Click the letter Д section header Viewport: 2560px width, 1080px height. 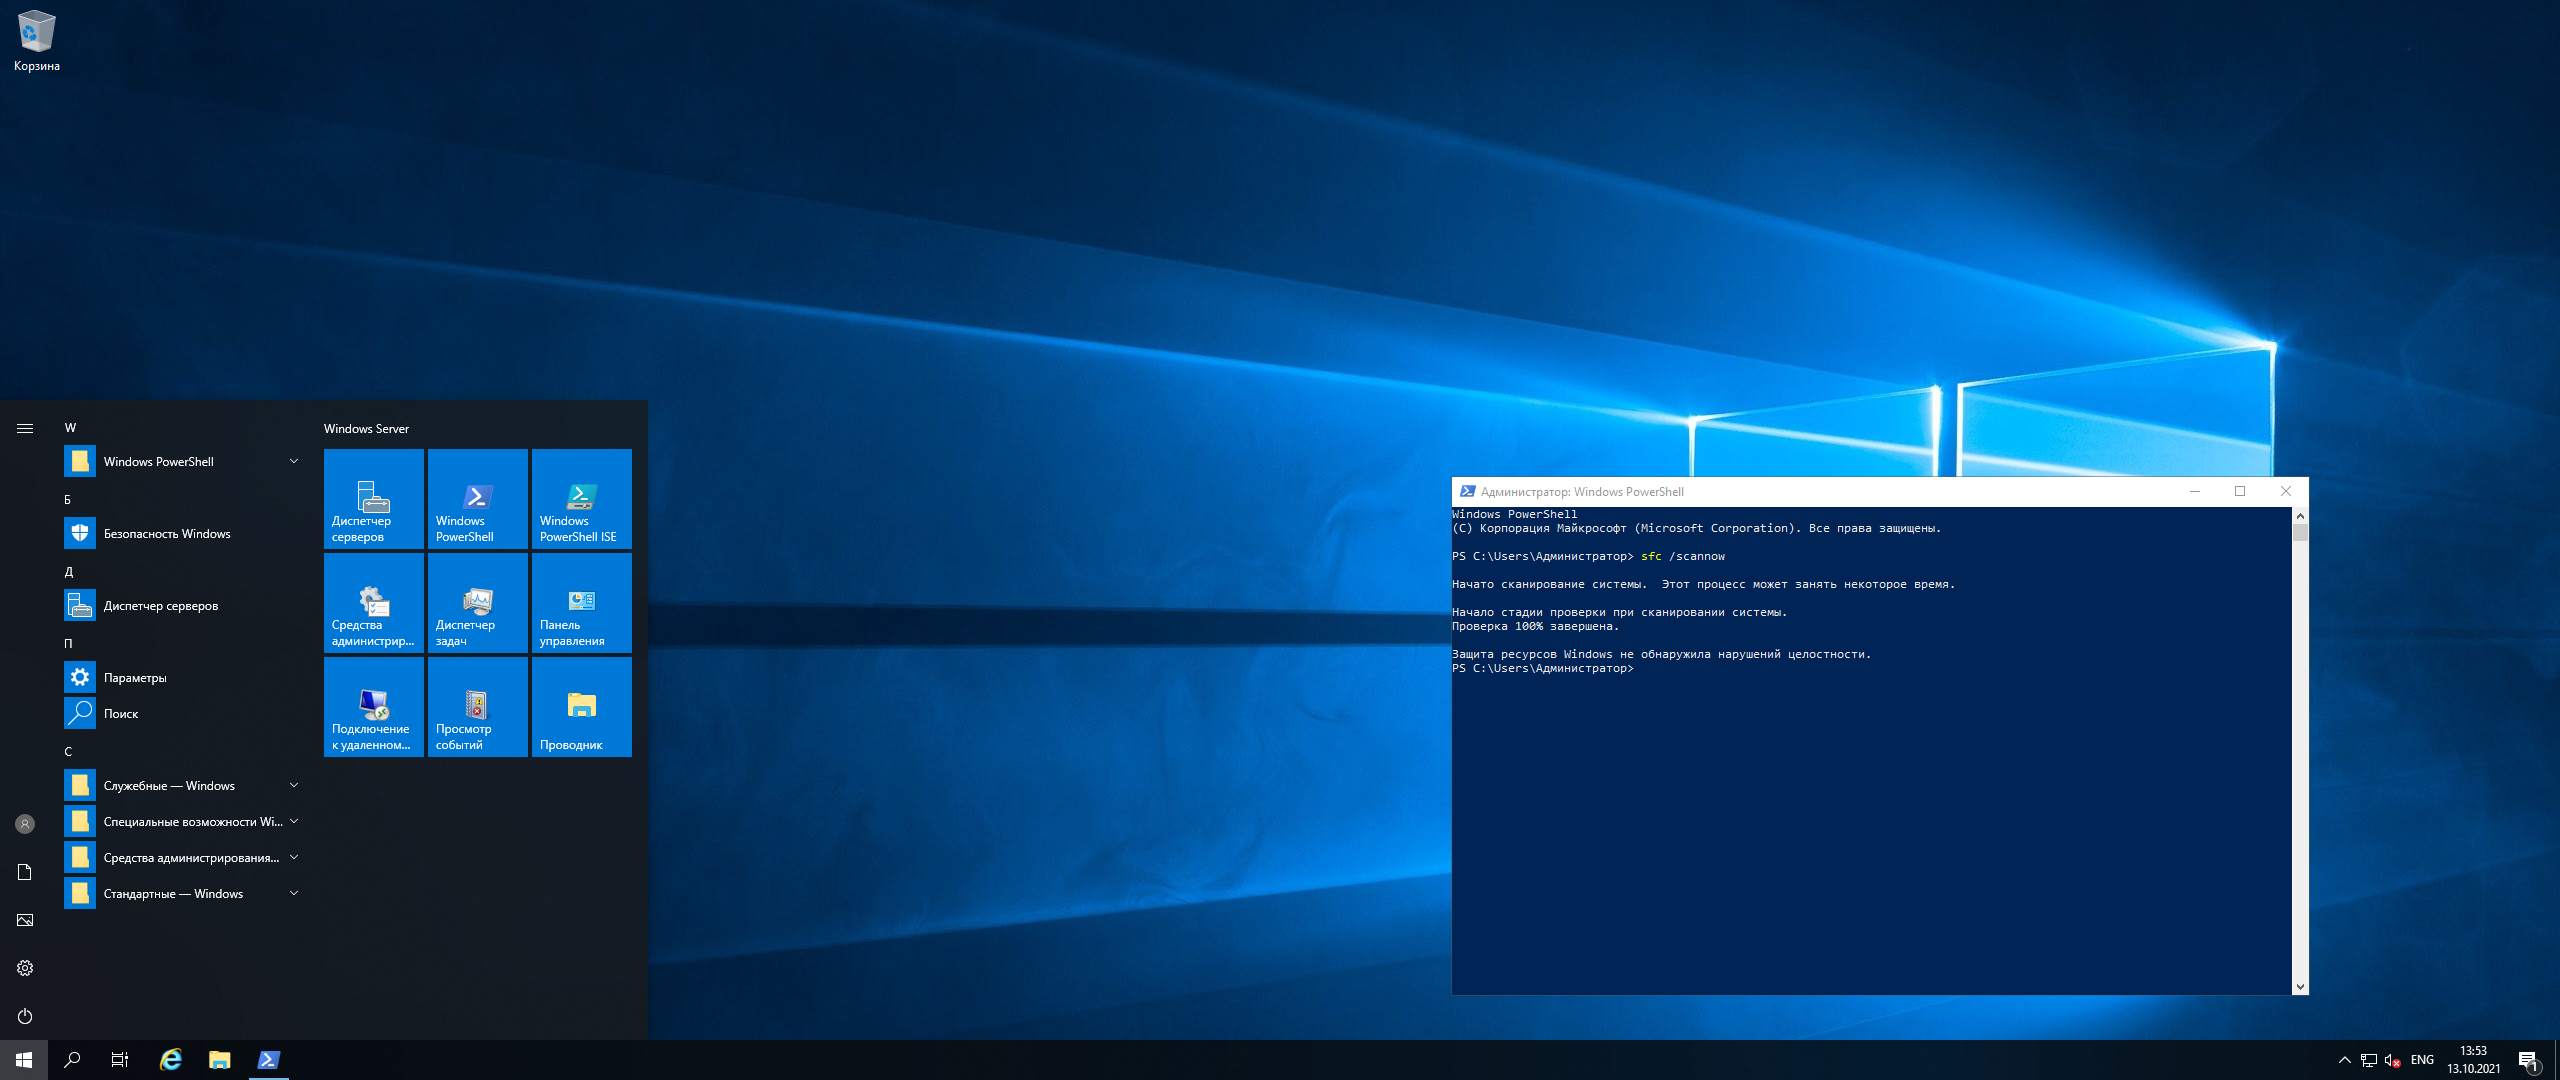(x=68, y=572)
